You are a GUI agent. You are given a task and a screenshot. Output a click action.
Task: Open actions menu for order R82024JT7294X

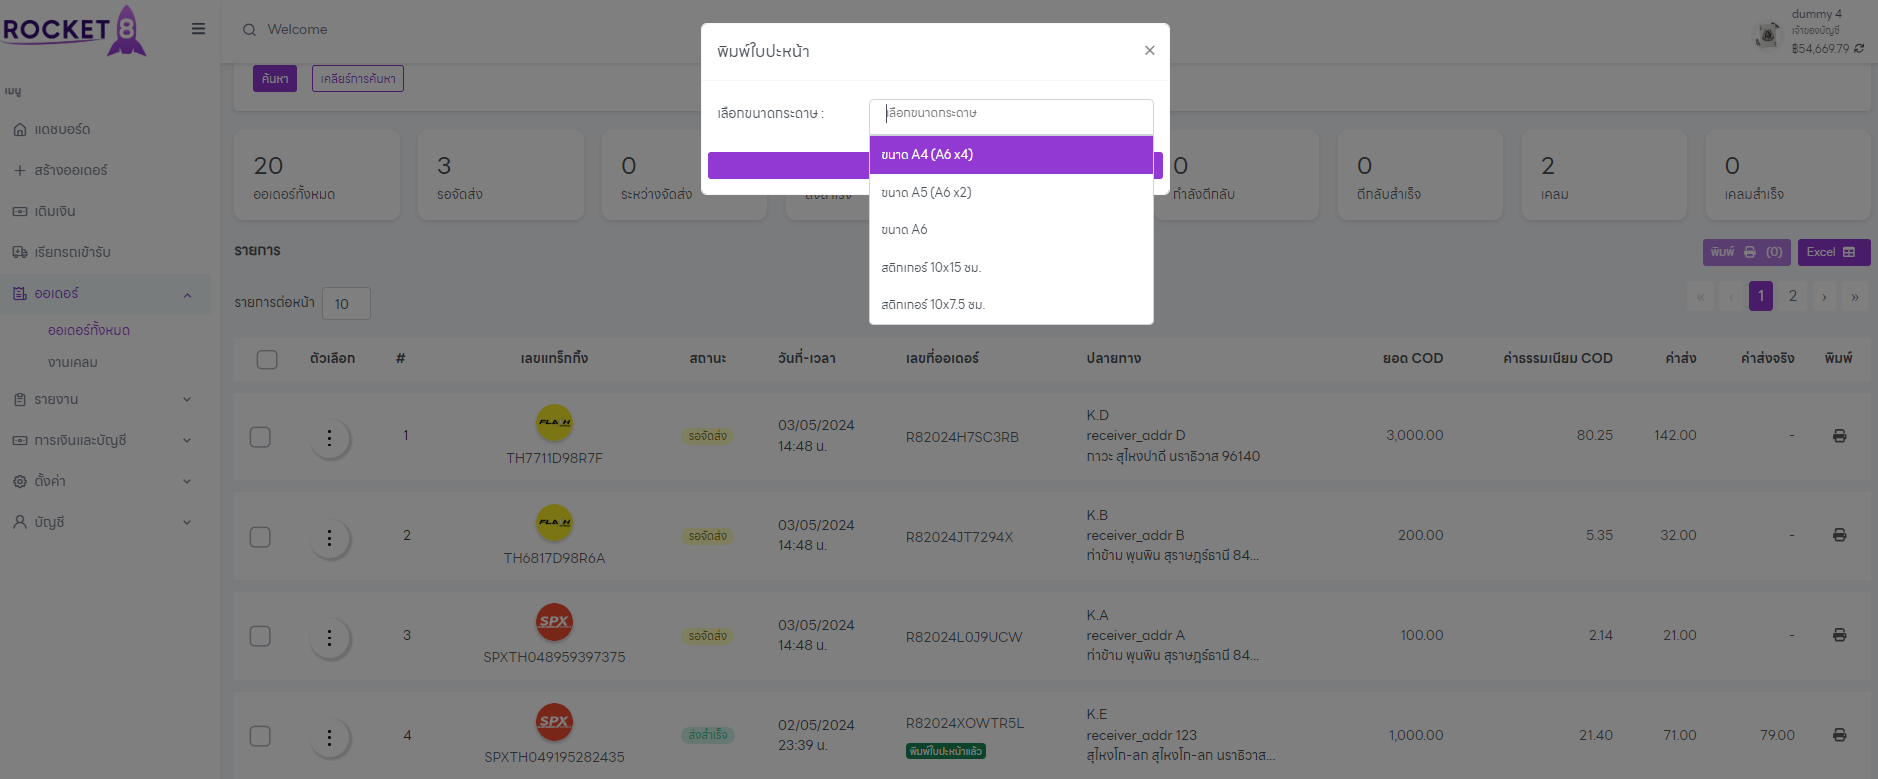tap(329, 538)
